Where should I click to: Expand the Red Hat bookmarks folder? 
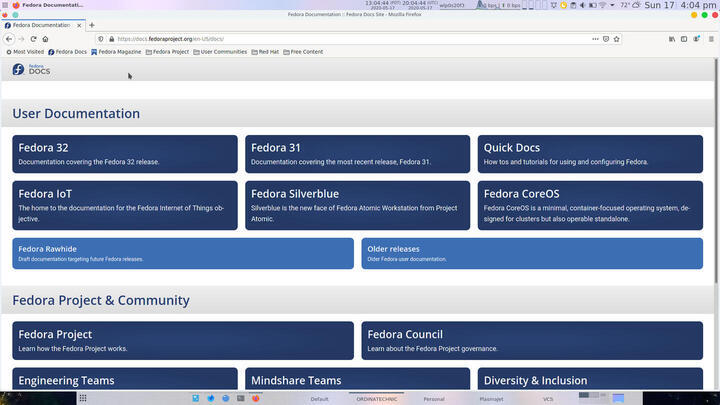[x=265, y=52]
